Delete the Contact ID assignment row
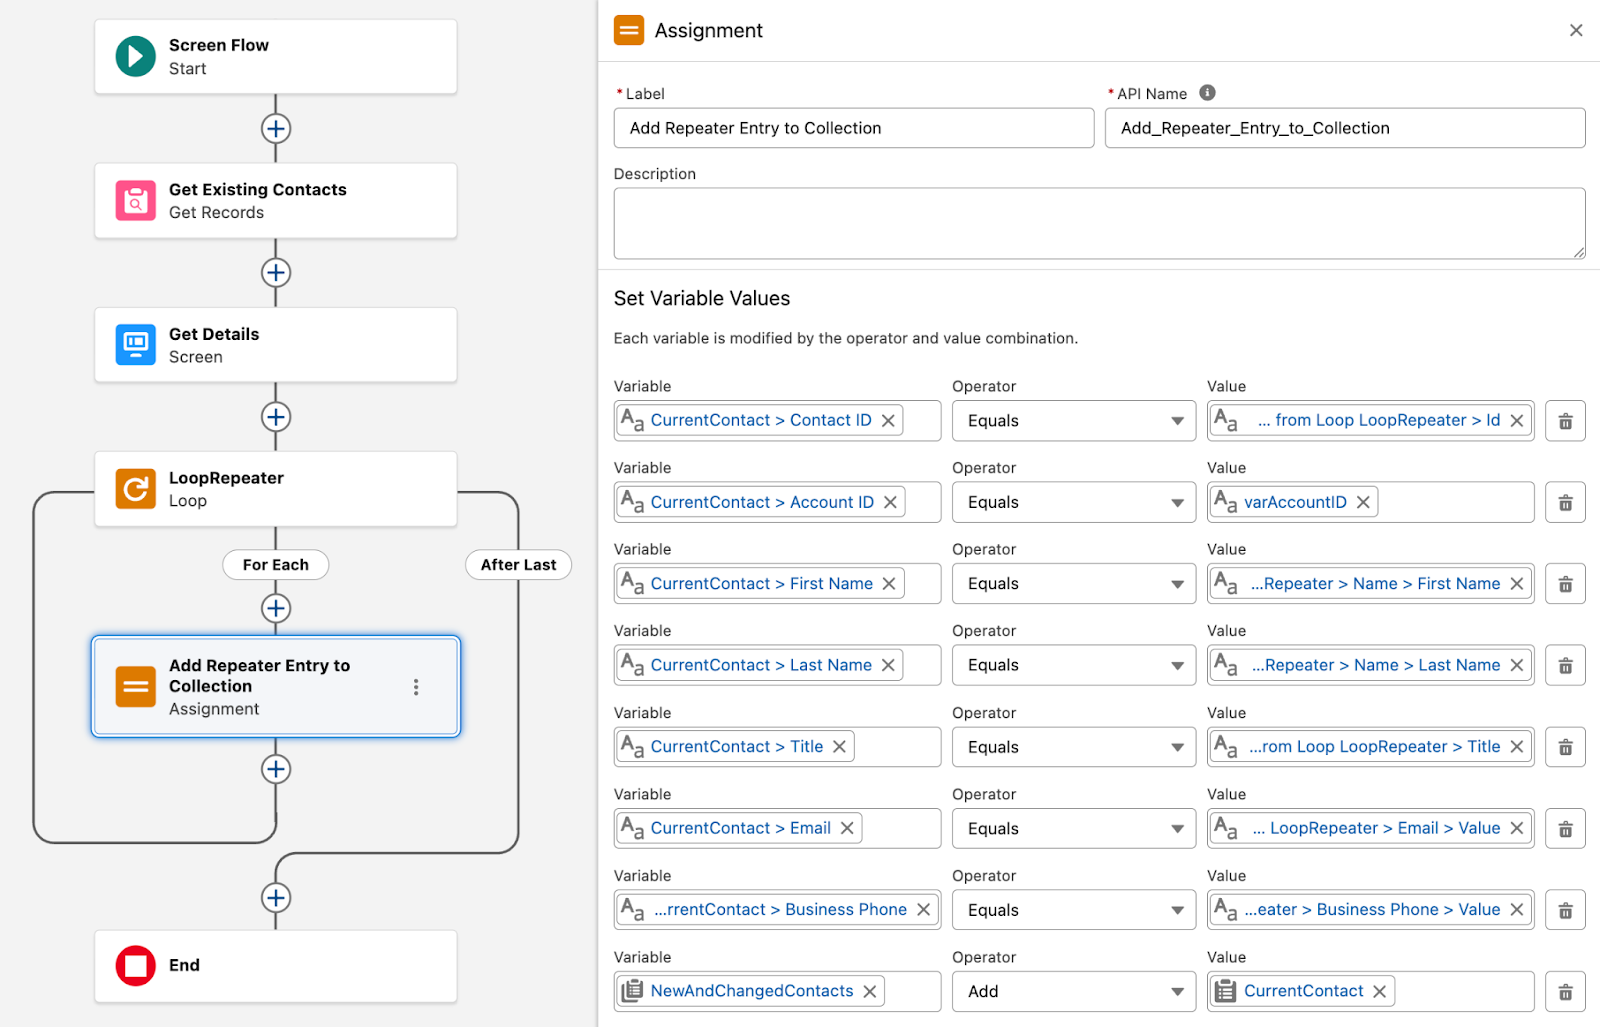The width and height of the screenshot is (1600, 1027). point(1565,421)
